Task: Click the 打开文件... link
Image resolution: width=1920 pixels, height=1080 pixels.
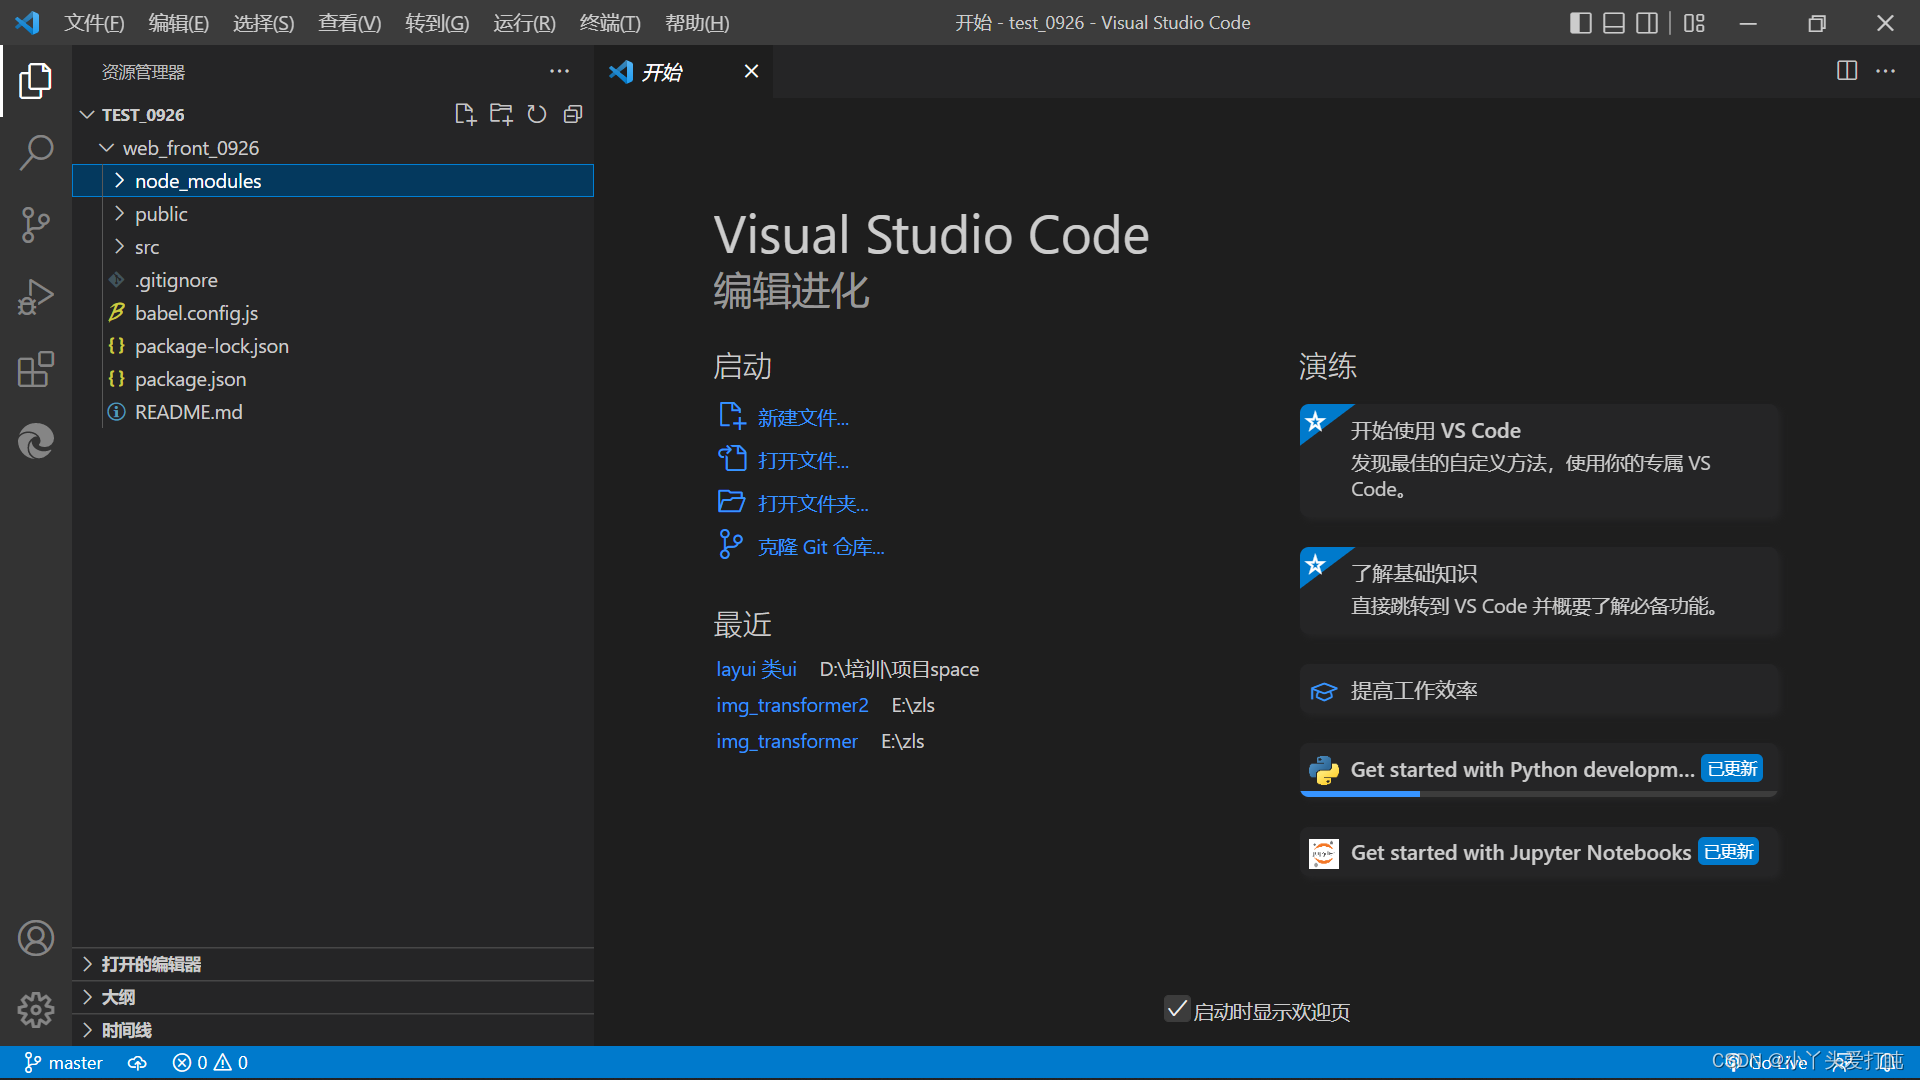Action: click(x=803, y=461)
